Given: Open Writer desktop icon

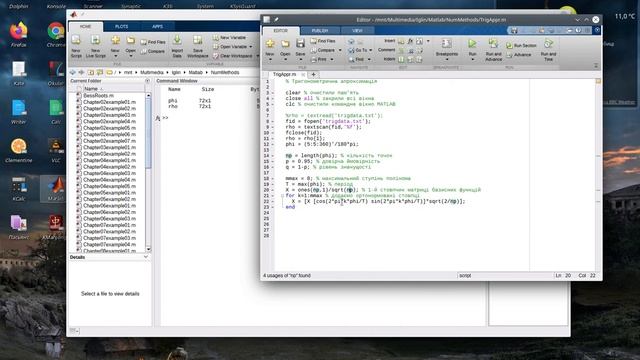Looking at the screenshot, I should point(18,112).
